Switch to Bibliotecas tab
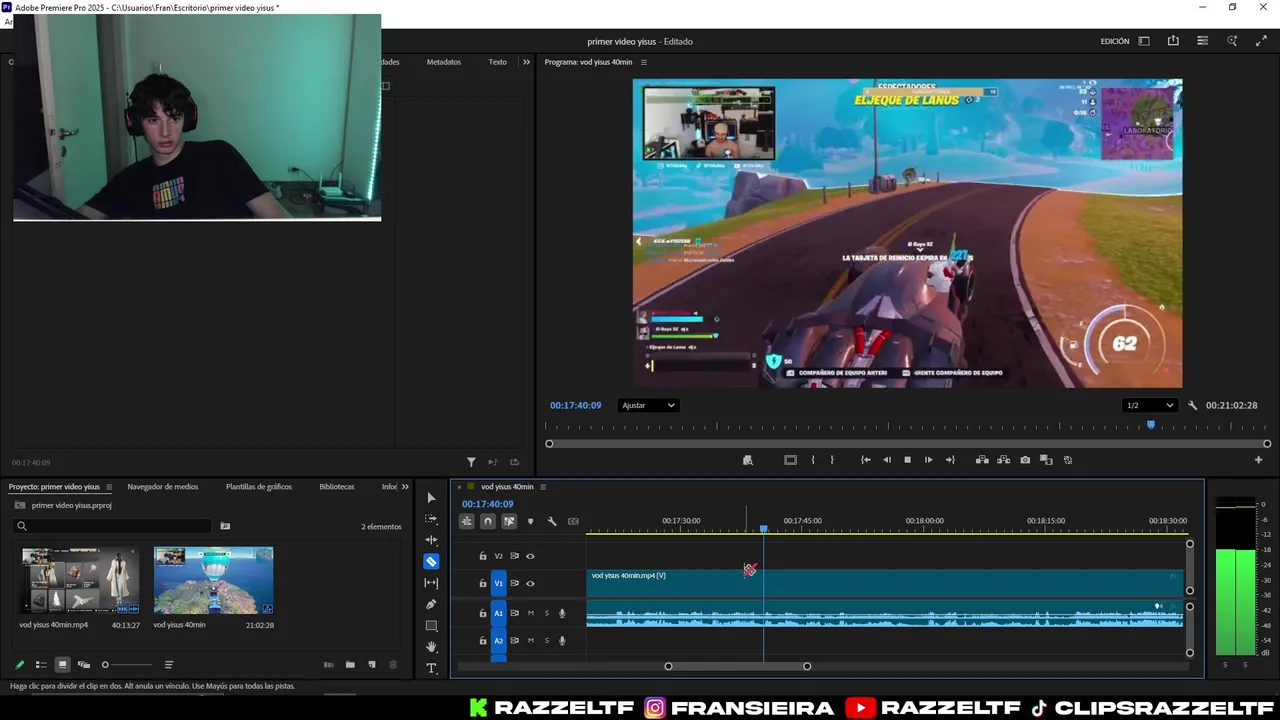Image resolution: width=1280 pixels, height=720 pixels. (337, 487)
